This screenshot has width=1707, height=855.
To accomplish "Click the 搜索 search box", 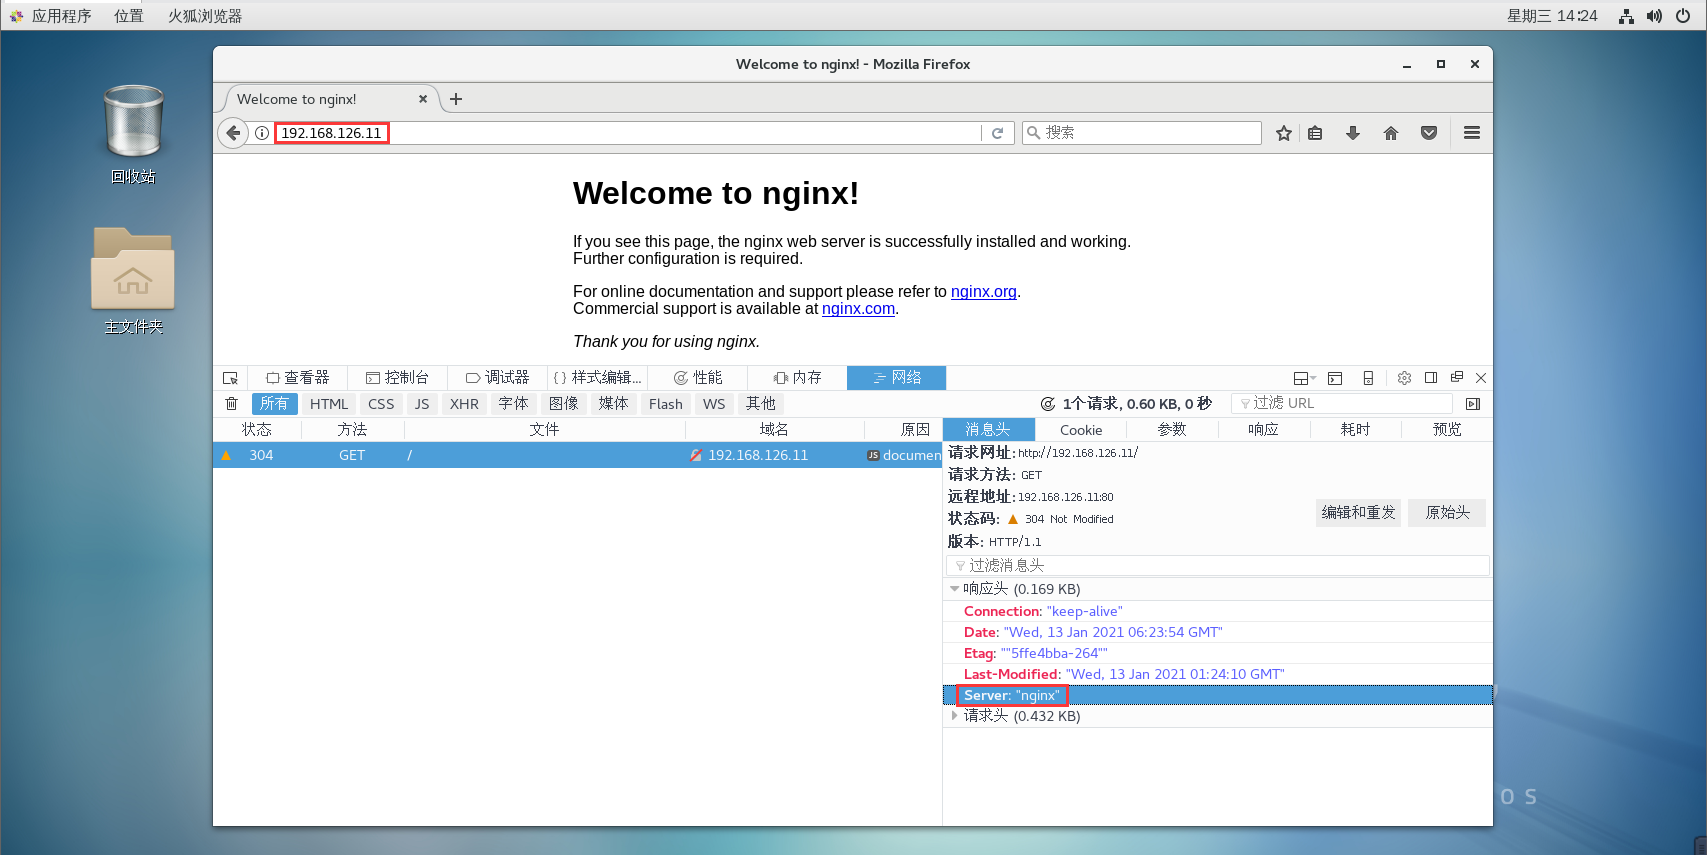I will point(1142,133).
